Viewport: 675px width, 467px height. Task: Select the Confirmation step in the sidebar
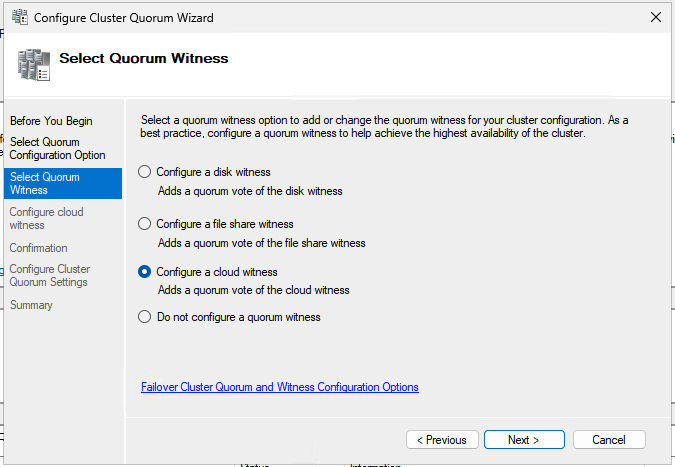39,248
